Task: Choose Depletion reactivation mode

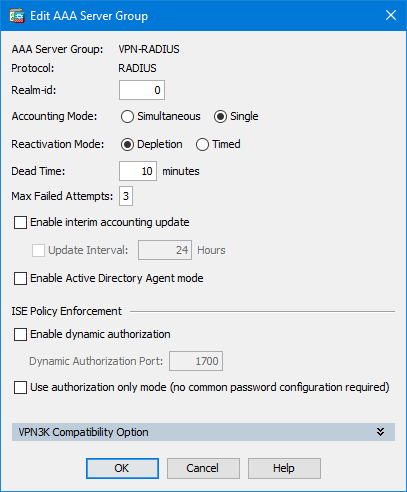Action: point(127,145)
